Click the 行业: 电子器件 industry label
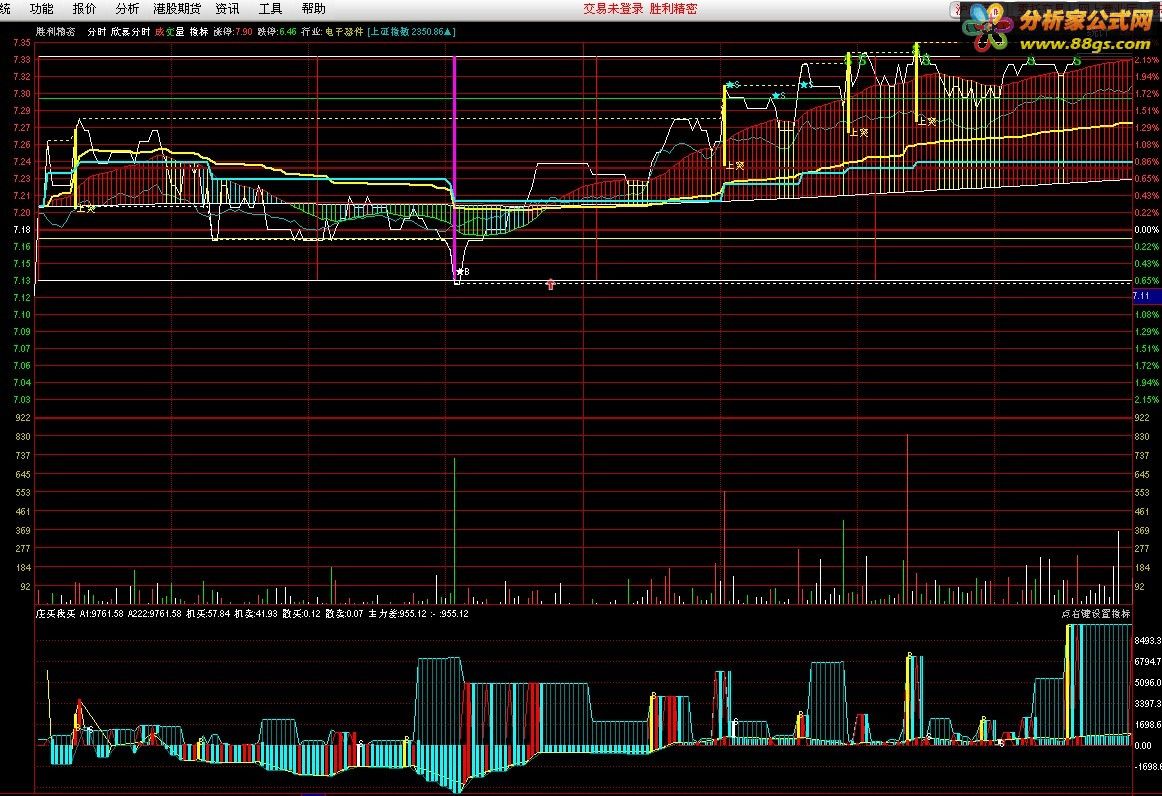 click(332, 32)
